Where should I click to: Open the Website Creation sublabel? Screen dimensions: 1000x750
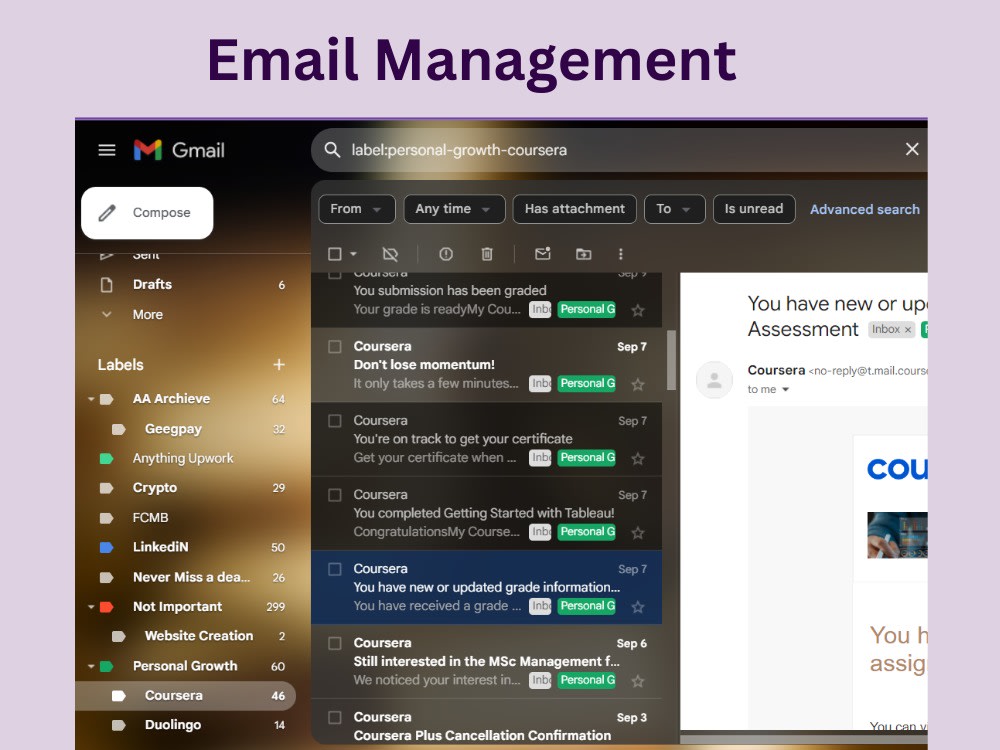point(199,636)
